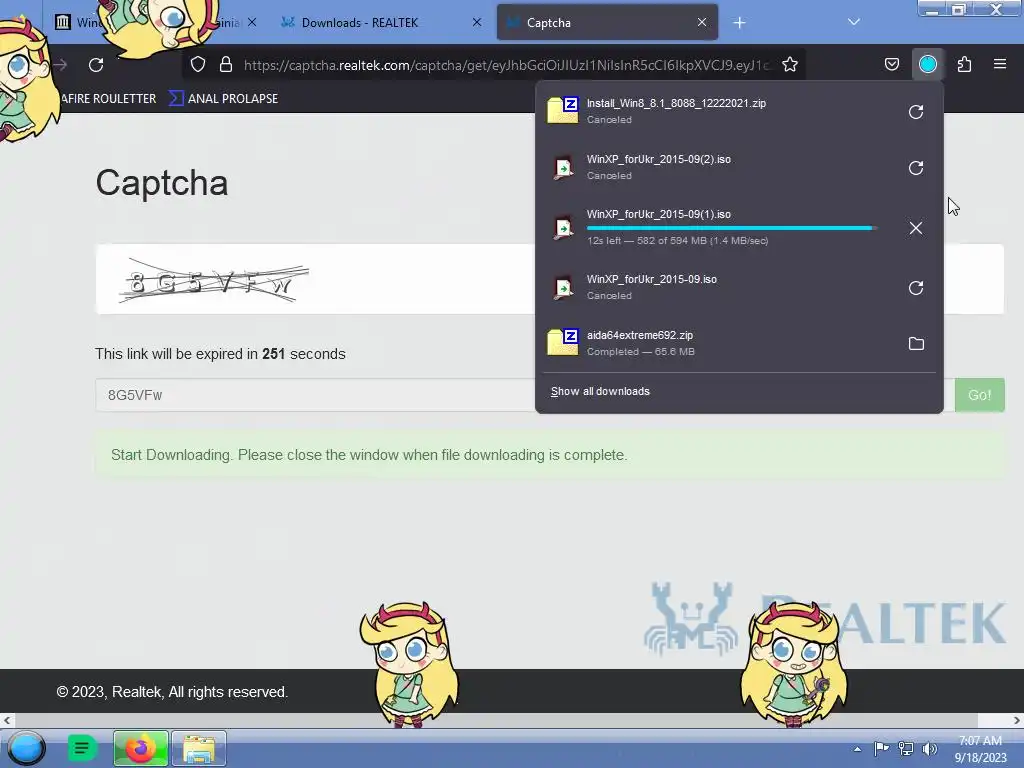Click the address bar URL

pos(506,65)
